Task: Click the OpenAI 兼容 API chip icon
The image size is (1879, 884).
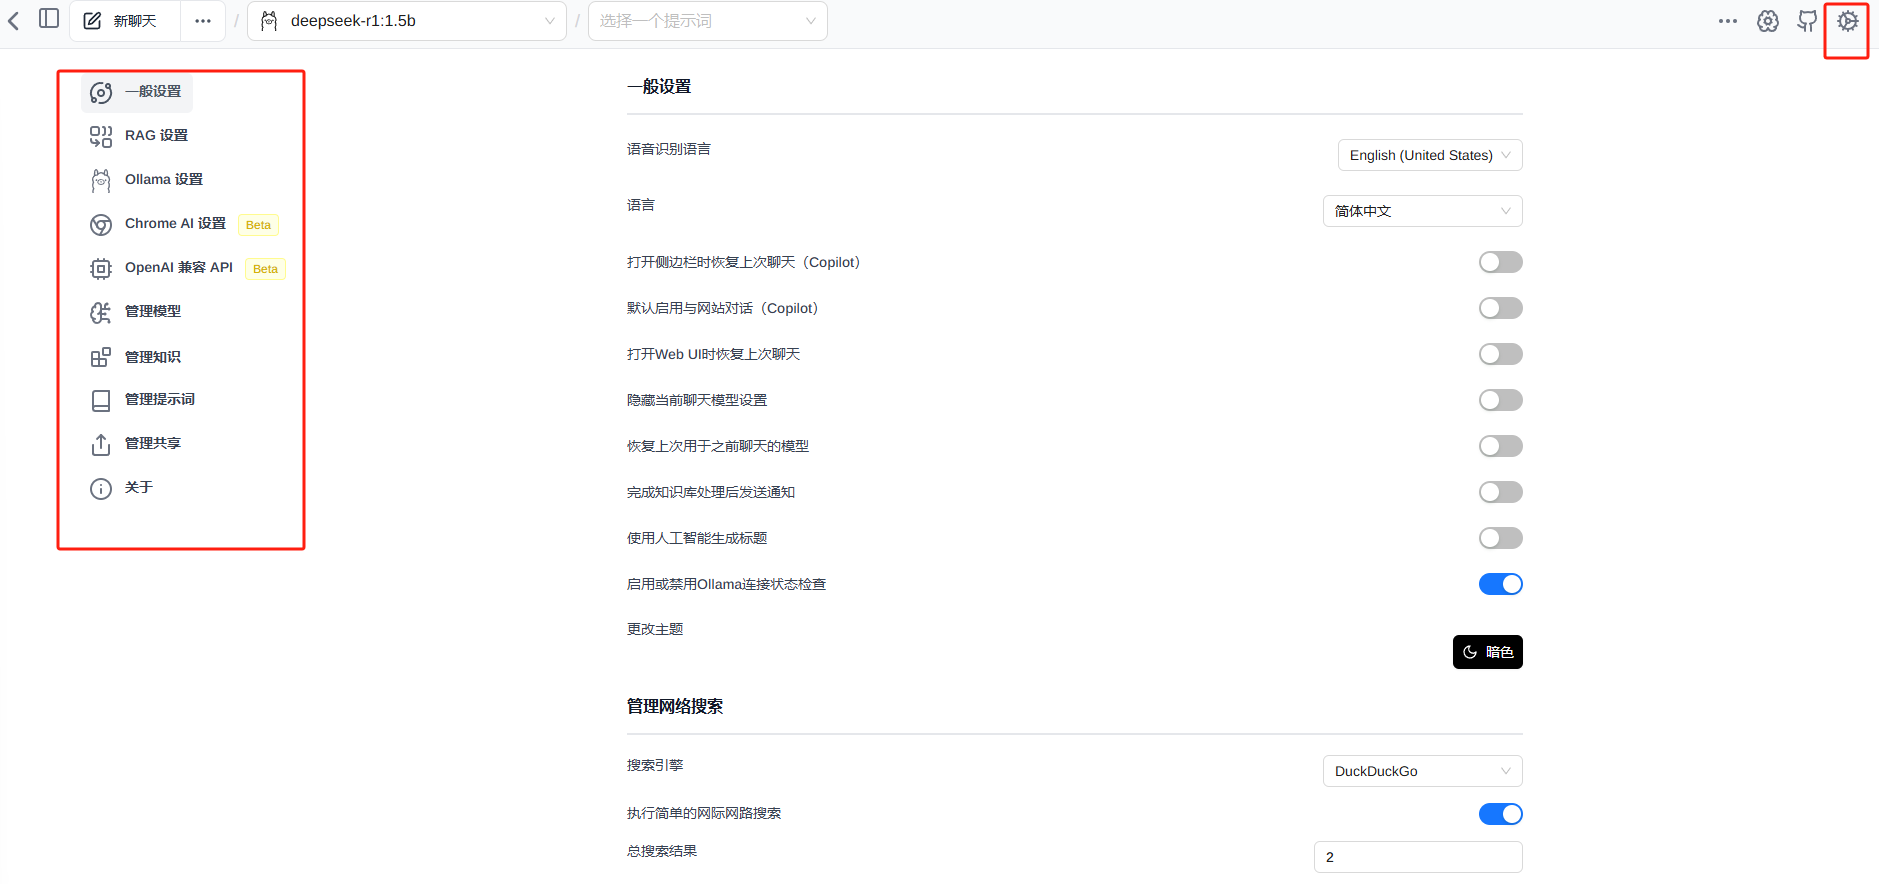Action: (x=101, y=268)
